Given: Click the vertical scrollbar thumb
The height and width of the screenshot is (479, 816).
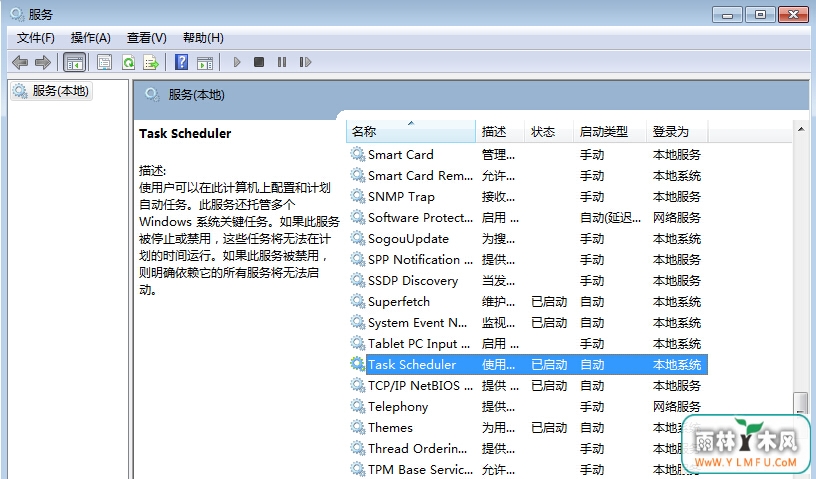Looking at the screenshot, I should (x=801, y=403).
